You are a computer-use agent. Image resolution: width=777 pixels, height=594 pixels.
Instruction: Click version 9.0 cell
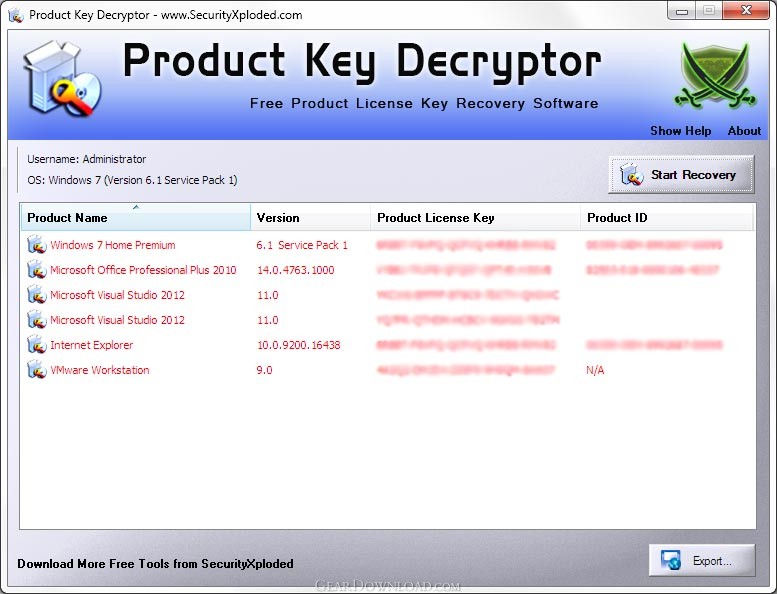265,370
